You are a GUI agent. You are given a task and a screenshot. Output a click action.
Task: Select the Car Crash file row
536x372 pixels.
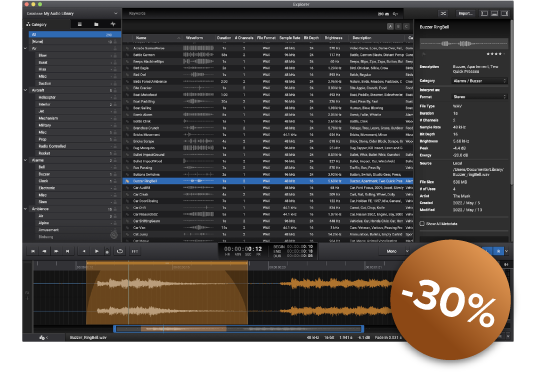[268, 194]
